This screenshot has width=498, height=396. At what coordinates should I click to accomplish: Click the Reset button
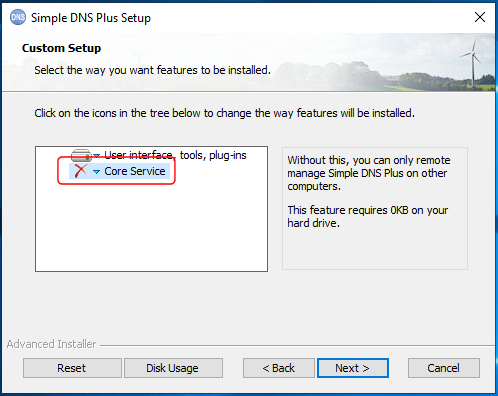(x=72, y=368)
